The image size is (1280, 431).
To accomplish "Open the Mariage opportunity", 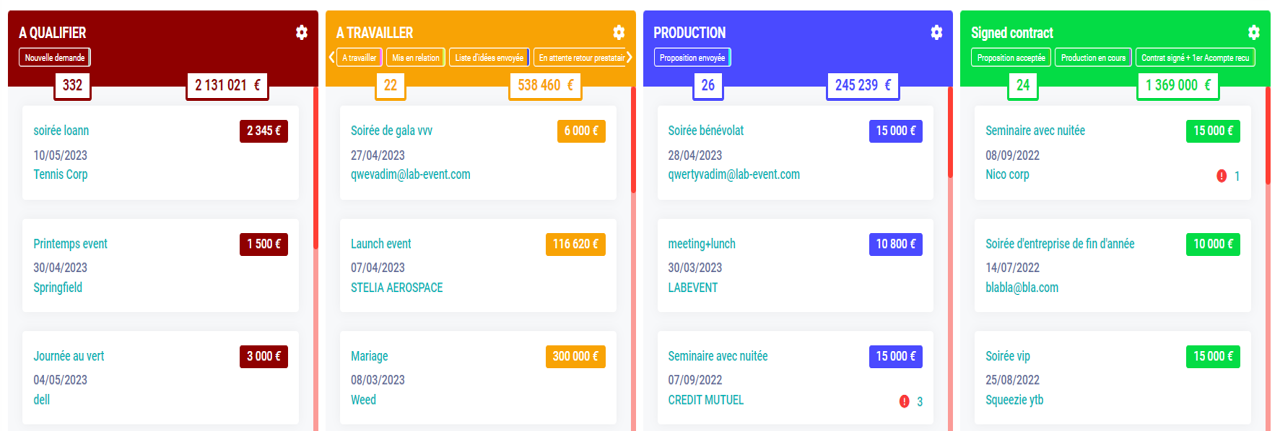I will (x=369, y=356).
